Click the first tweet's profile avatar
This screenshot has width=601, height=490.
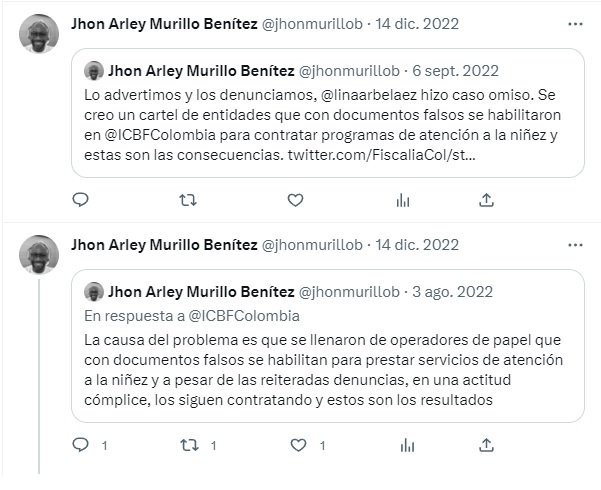39,37
